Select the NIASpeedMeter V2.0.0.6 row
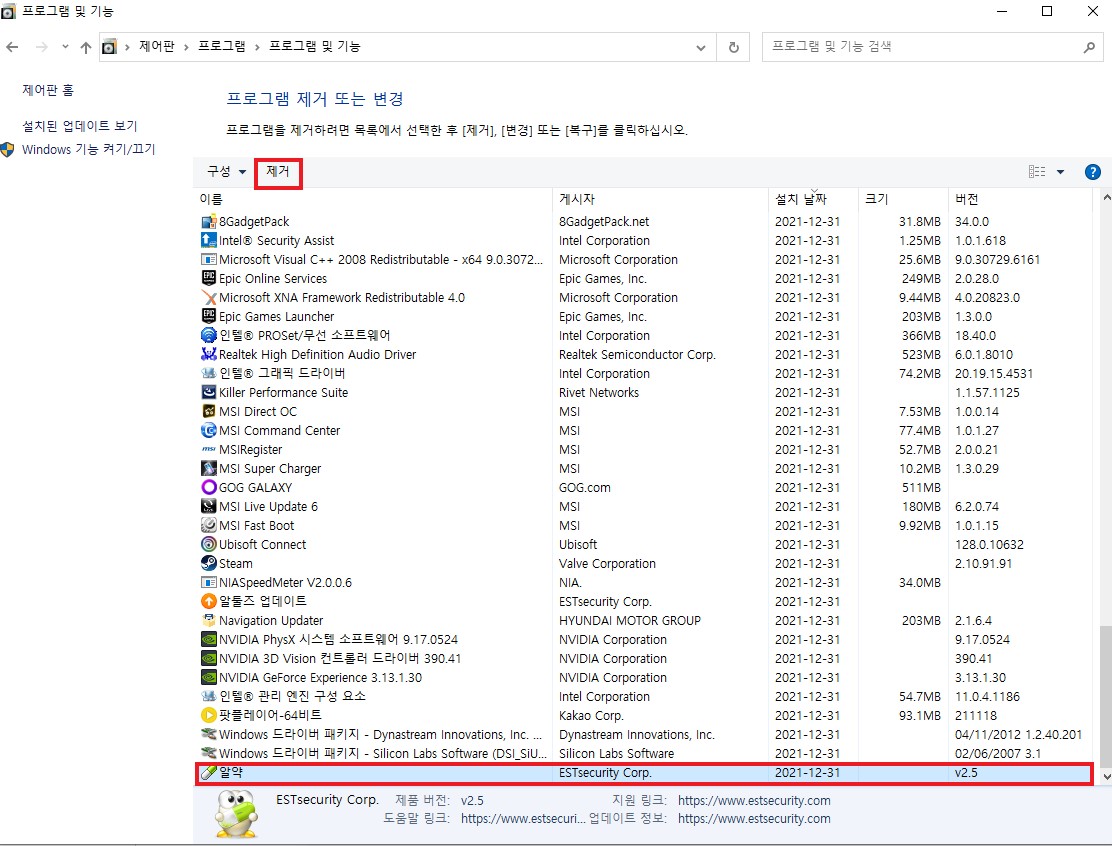Image resolution: width=1112 pixels, height=846 pixels. tap(643, 583)
